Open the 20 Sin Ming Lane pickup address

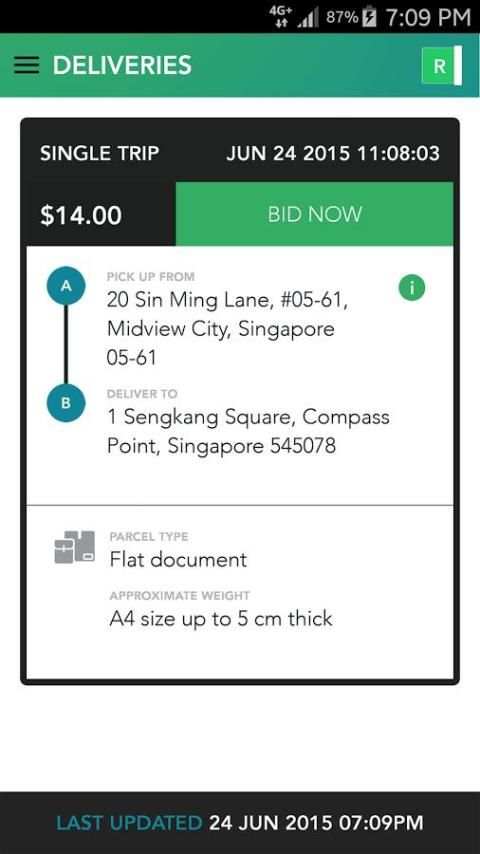tap(228, 328)
